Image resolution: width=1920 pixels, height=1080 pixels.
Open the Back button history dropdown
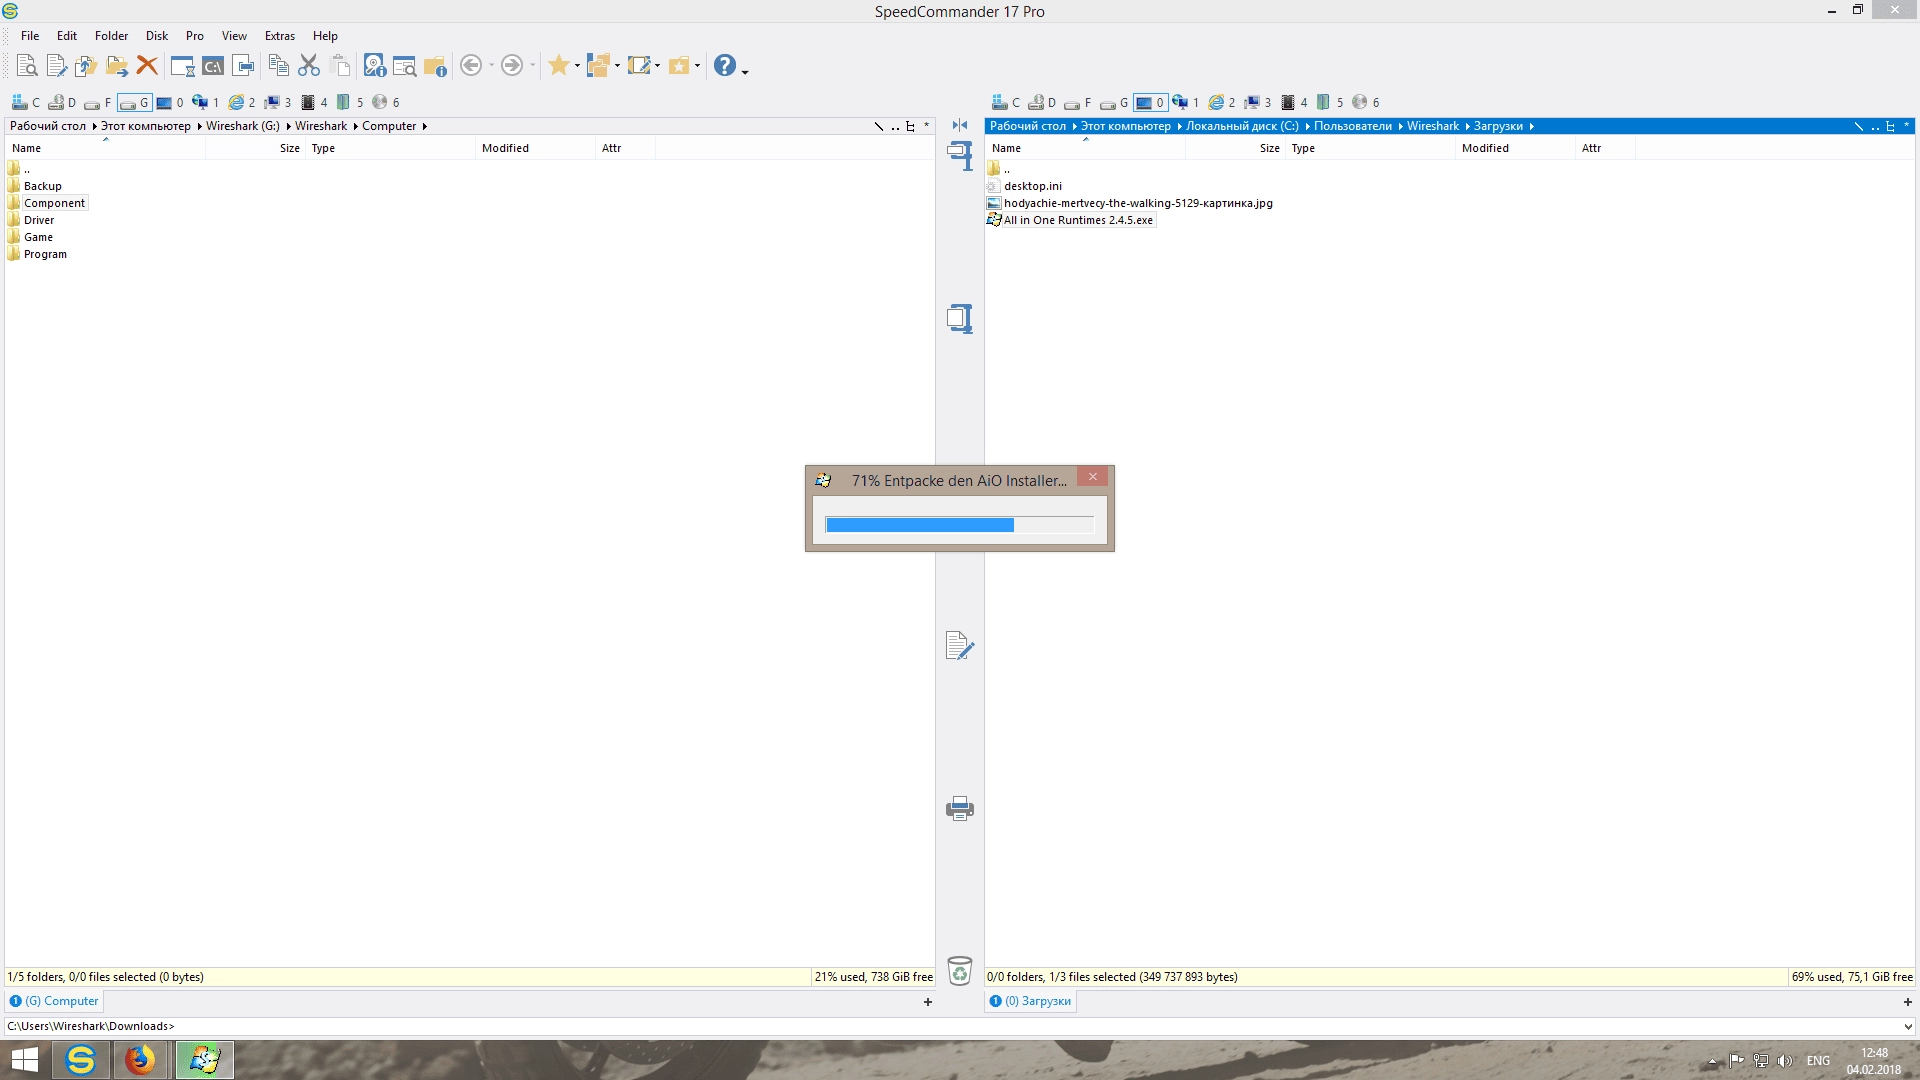tap(491, 66)
